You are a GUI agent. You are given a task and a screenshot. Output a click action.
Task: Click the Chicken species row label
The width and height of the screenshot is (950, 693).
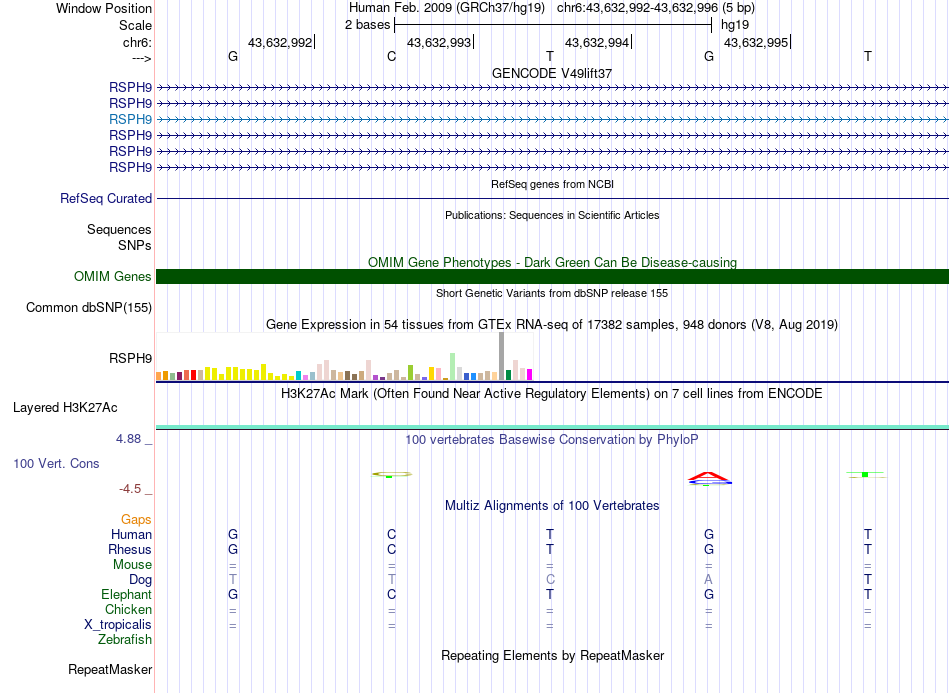[128, 609]
